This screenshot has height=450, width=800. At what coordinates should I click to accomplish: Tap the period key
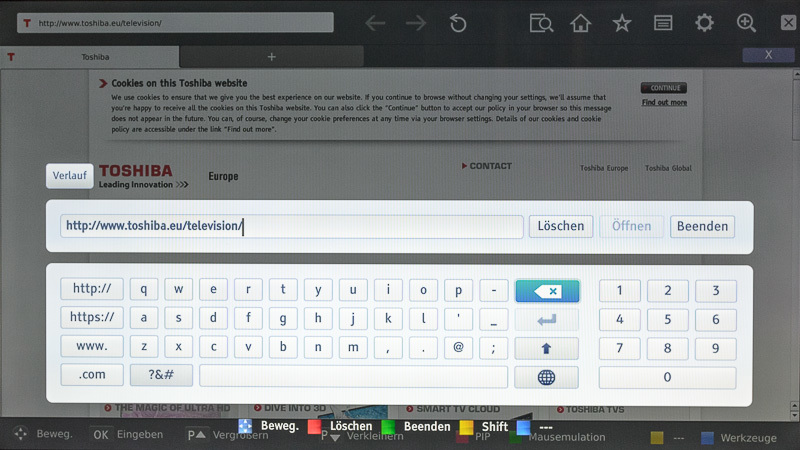423,347
